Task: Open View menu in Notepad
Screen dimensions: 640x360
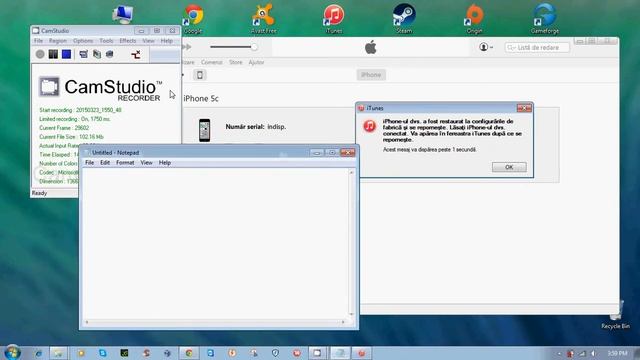Action: 146,162
